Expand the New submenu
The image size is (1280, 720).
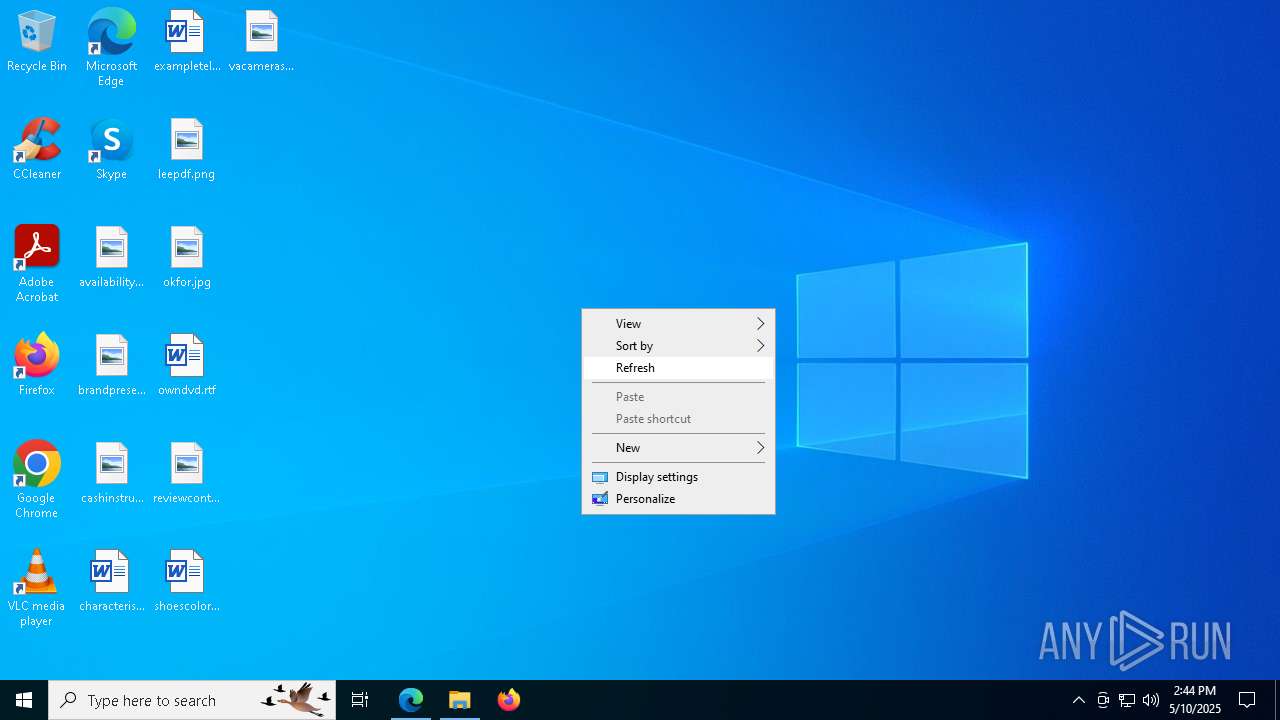click(678, 447)
